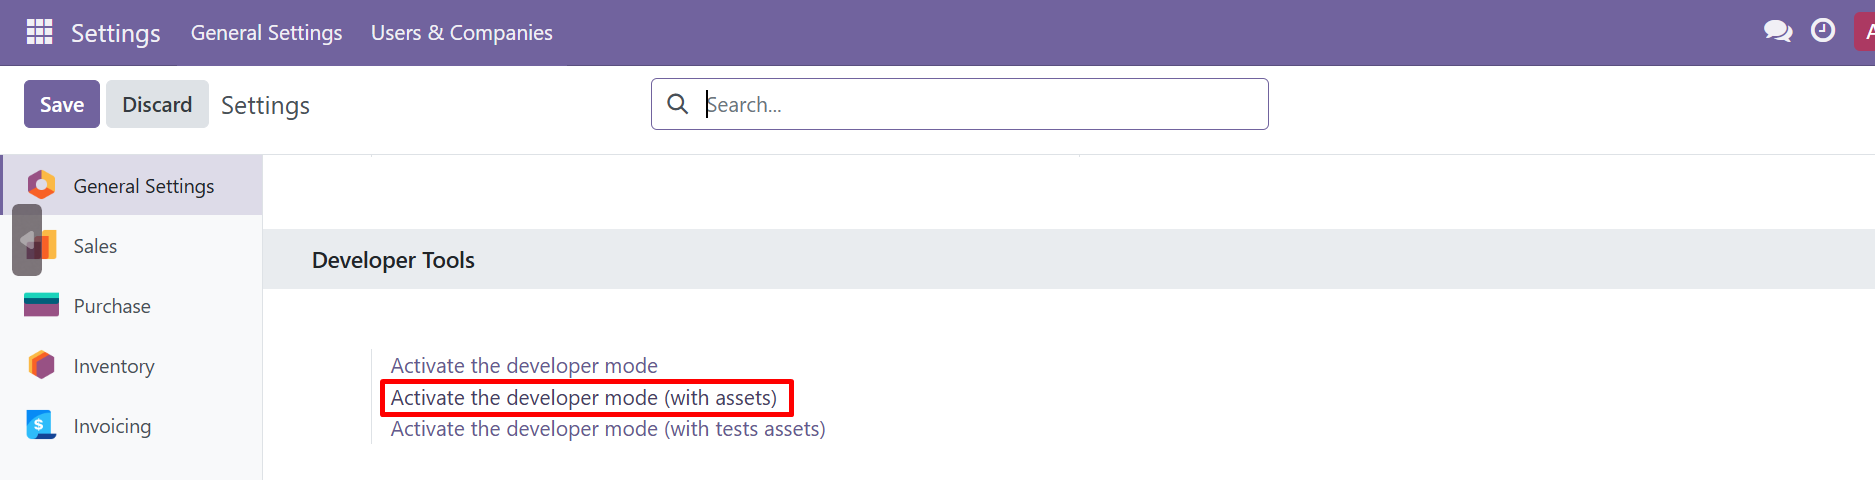Image resolution: width=1875 pixels, height=480 pixels.
Task: Save the settings changes
Action: 62,104
